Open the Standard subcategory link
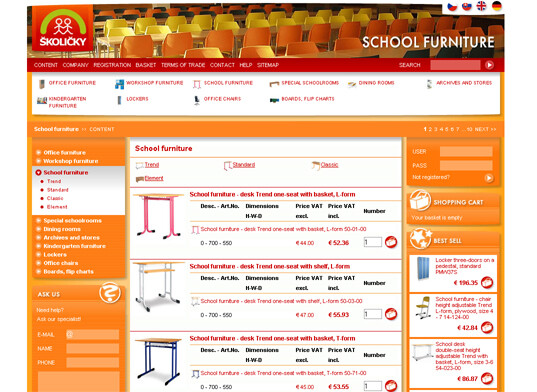The width and height of the screenshot is (537, 392). click(244, 165)
